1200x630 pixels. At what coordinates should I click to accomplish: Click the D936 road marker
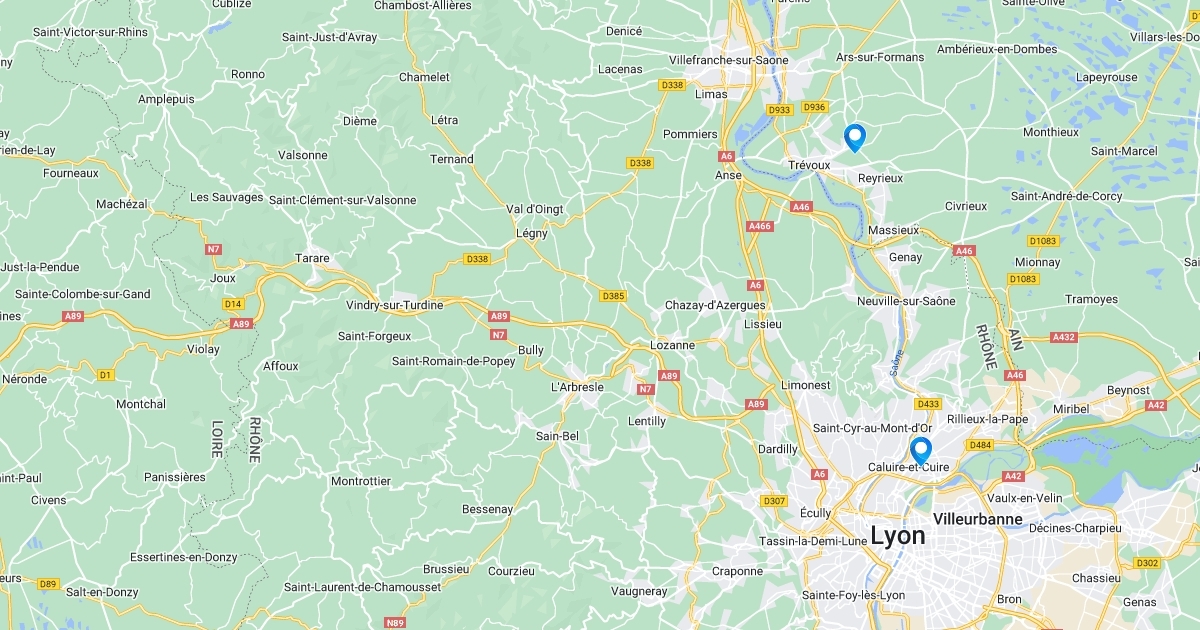[x=815, y=107]
